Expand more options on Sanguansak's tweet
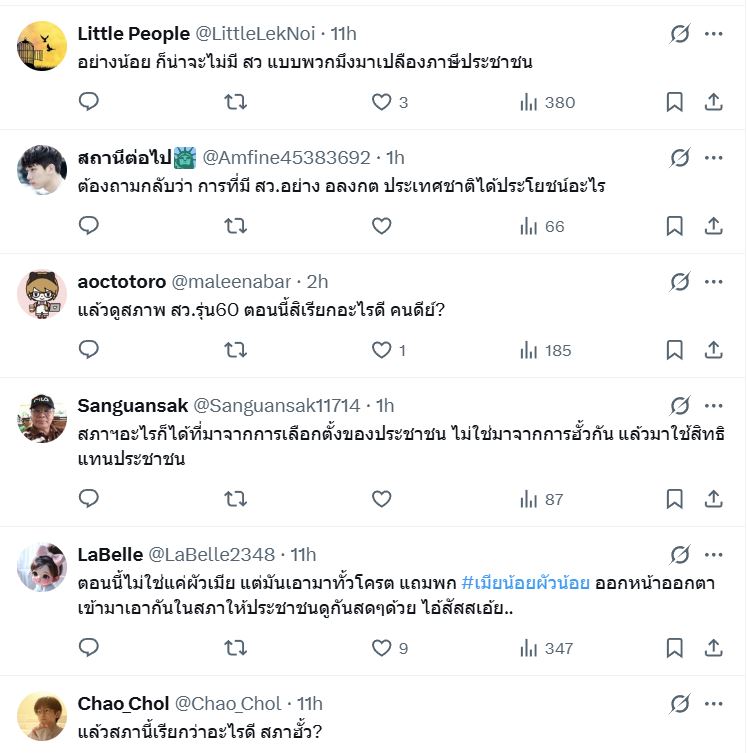Viewport: 748px width, 753px height. (713, 406)
